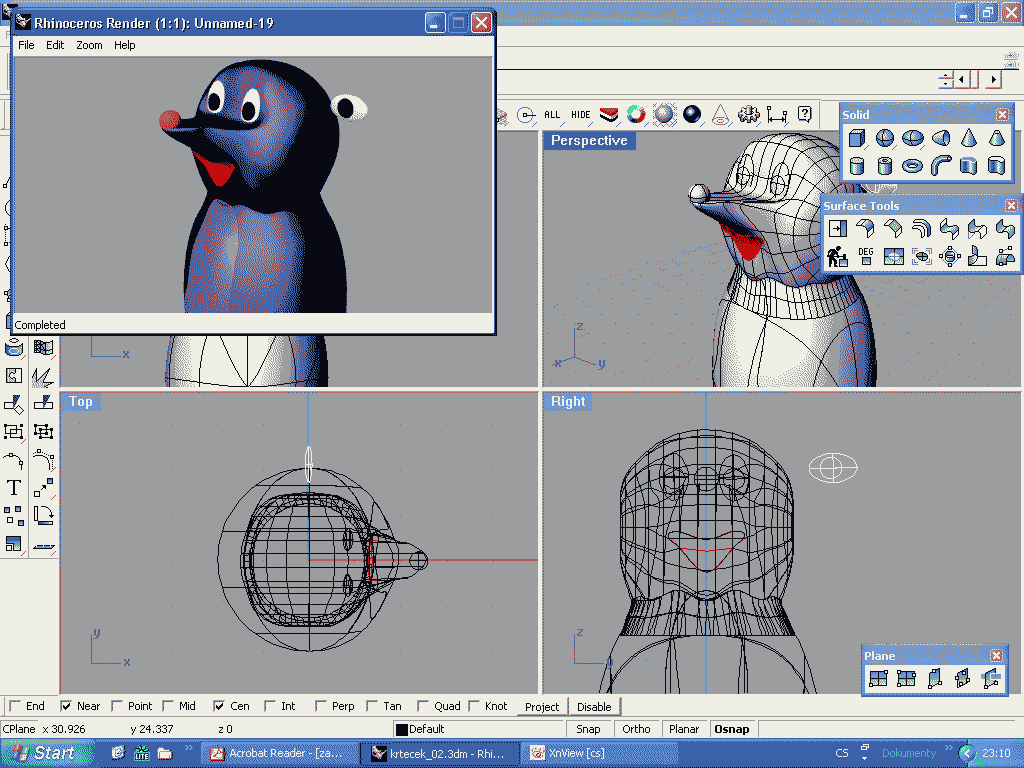Select the Tube tool in Solid panel
The image size is (1024, 768).
click(x=885, y=166)
